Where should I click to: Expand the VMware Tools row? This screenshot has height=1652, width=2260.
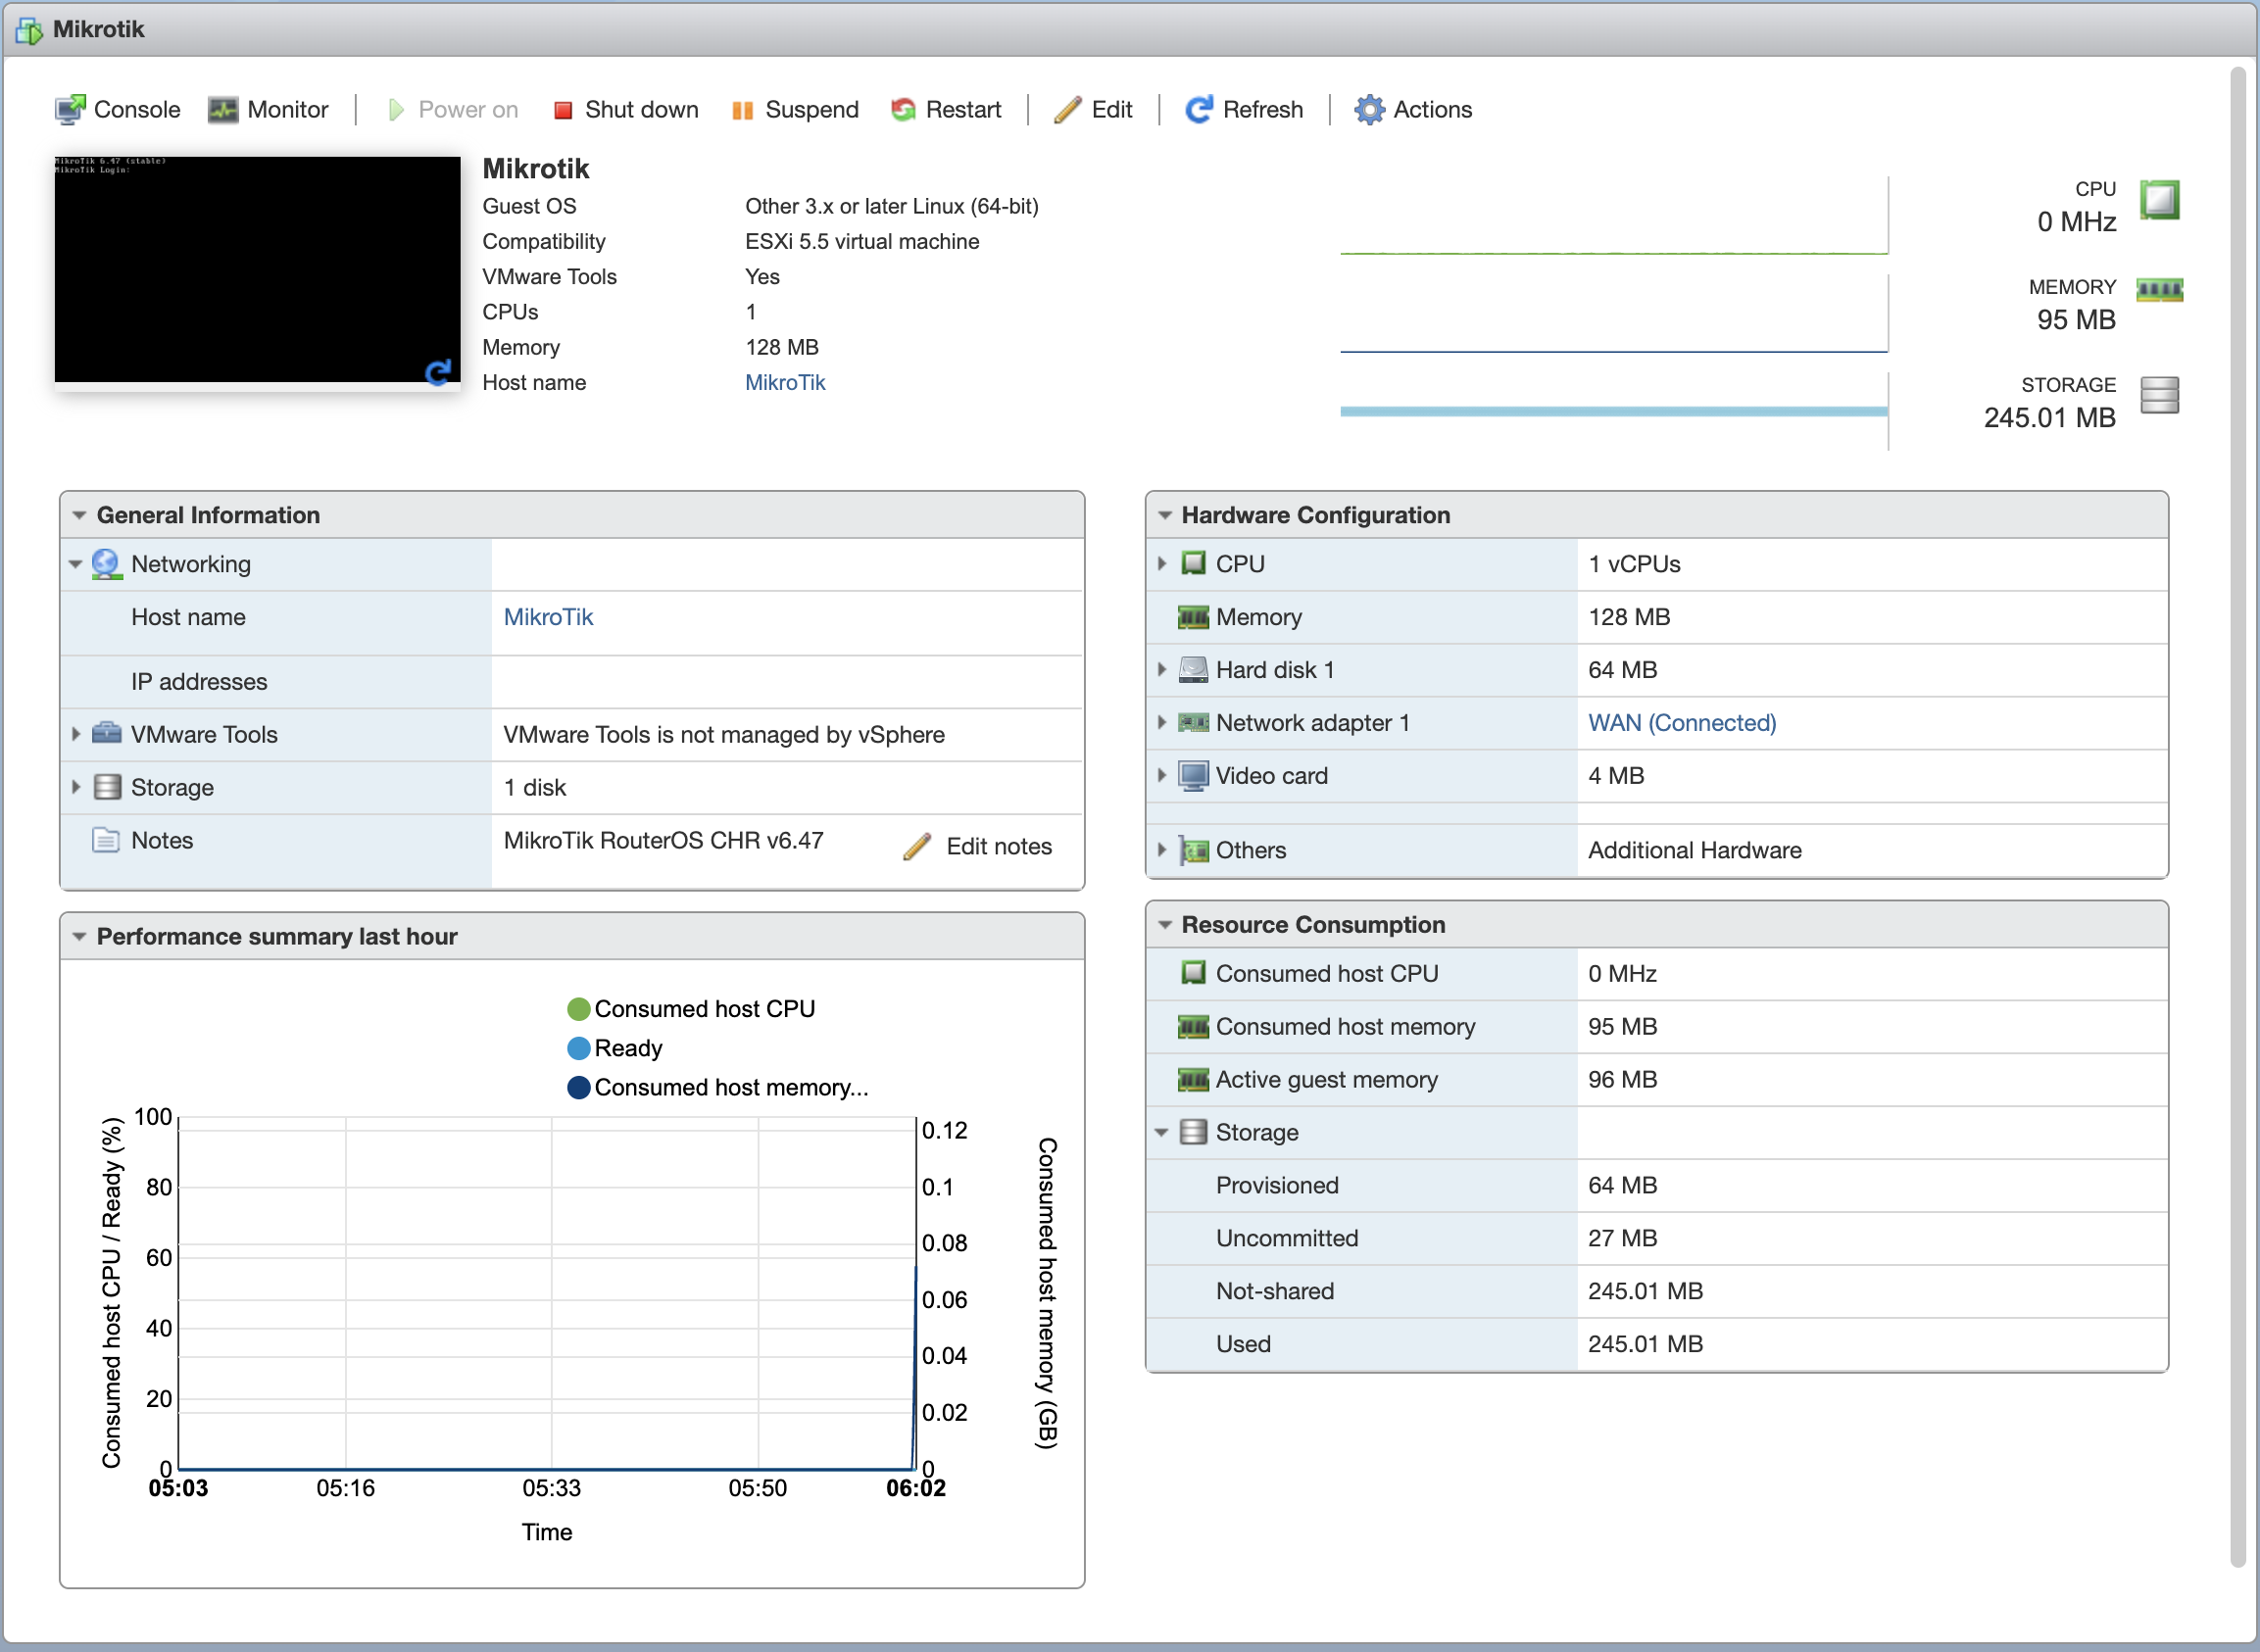click(75, 734)
